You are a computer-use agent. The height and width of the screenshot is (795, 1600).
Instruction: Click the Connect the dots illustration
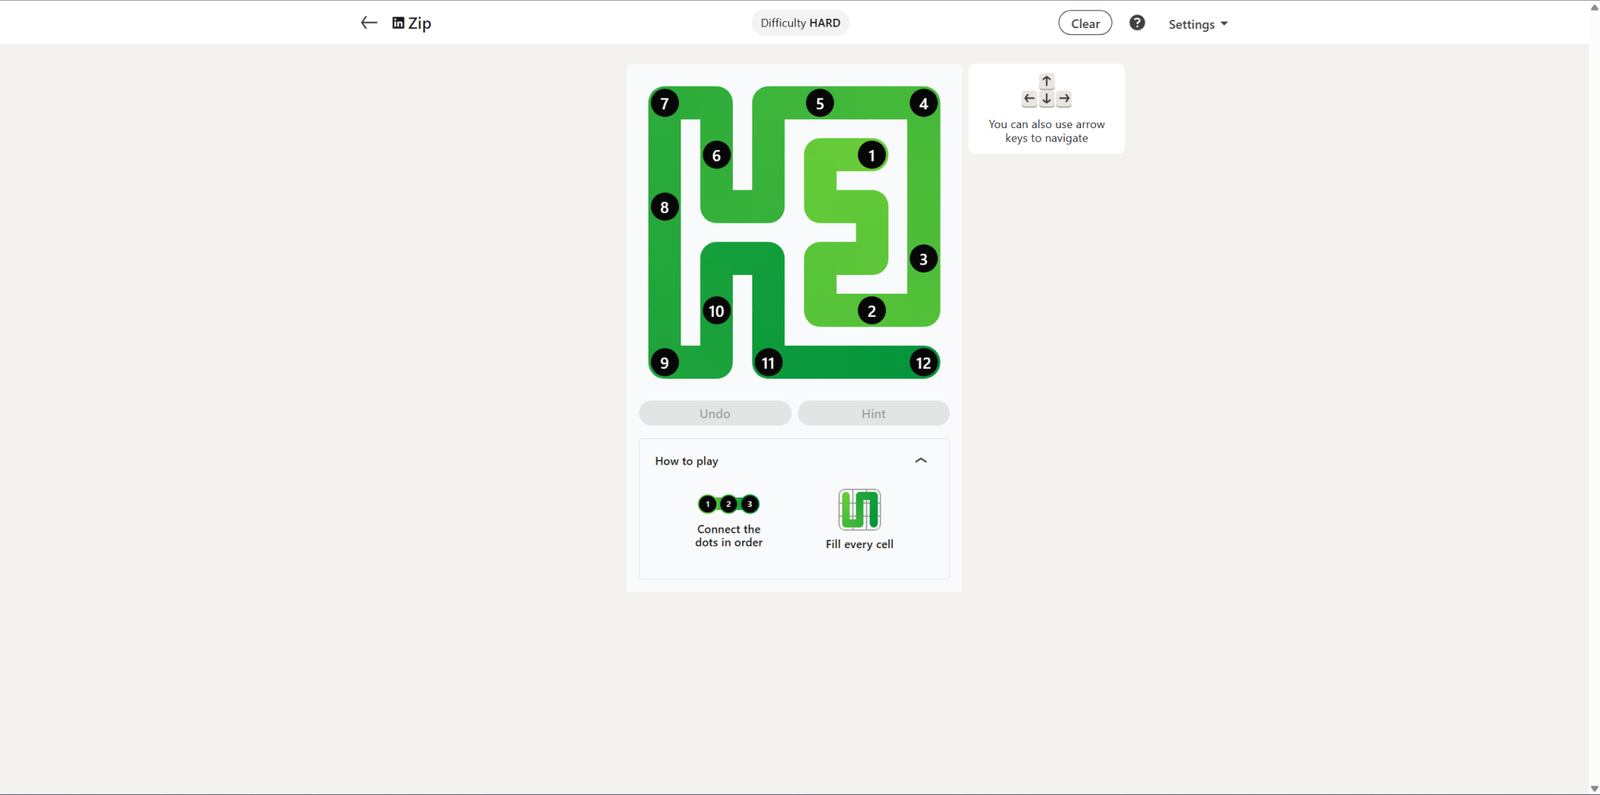pyautogui.click(x=729, y=504)
